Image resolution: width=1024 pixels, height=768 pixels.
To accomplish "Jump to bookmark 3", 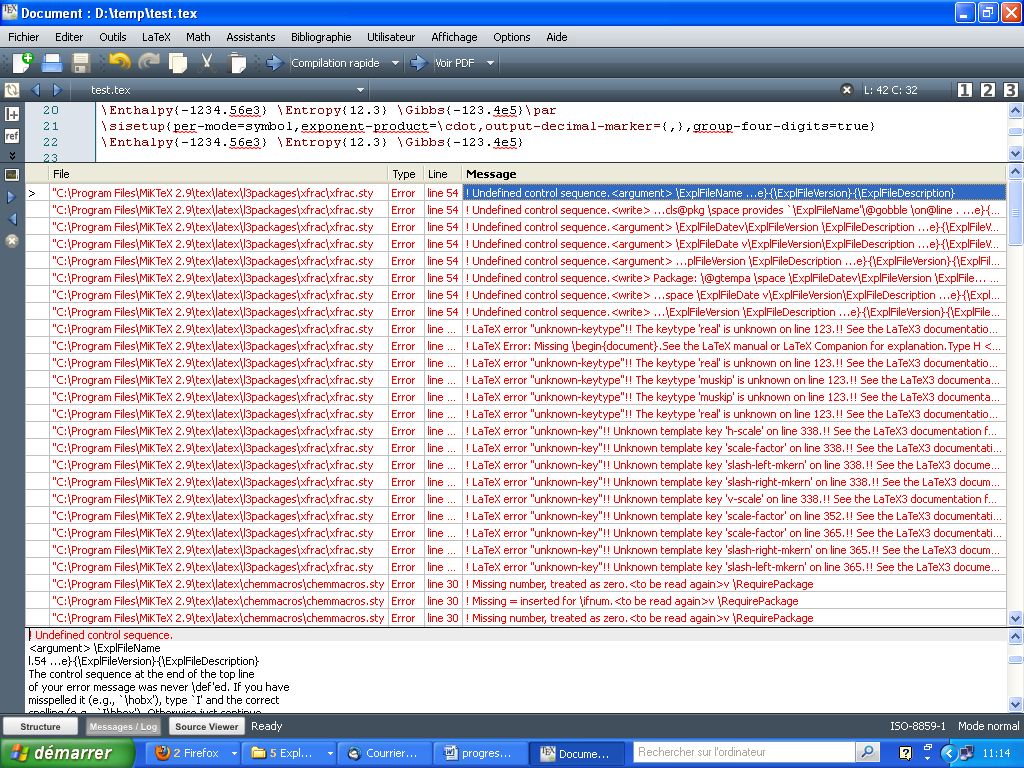I will (1010, 90).
